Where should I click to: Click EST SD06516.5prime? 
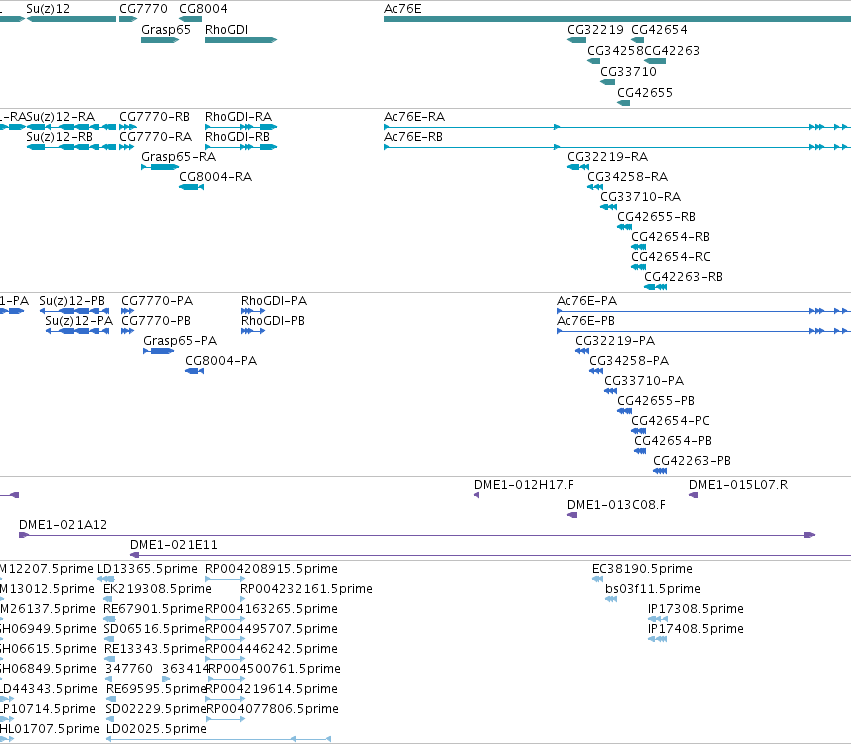pyautogui.click(x=154, y=629)
